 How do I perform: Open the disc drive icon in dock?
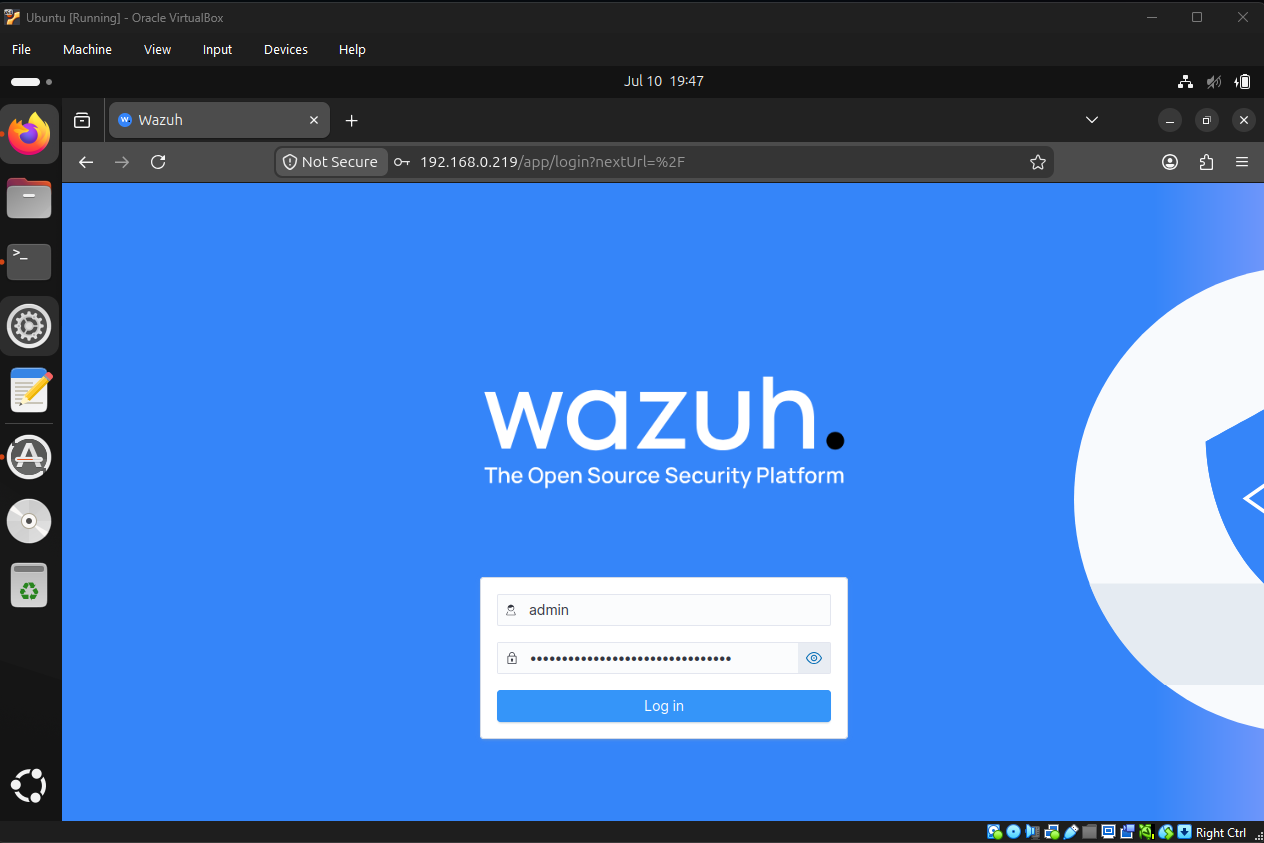tap(29, 520)
